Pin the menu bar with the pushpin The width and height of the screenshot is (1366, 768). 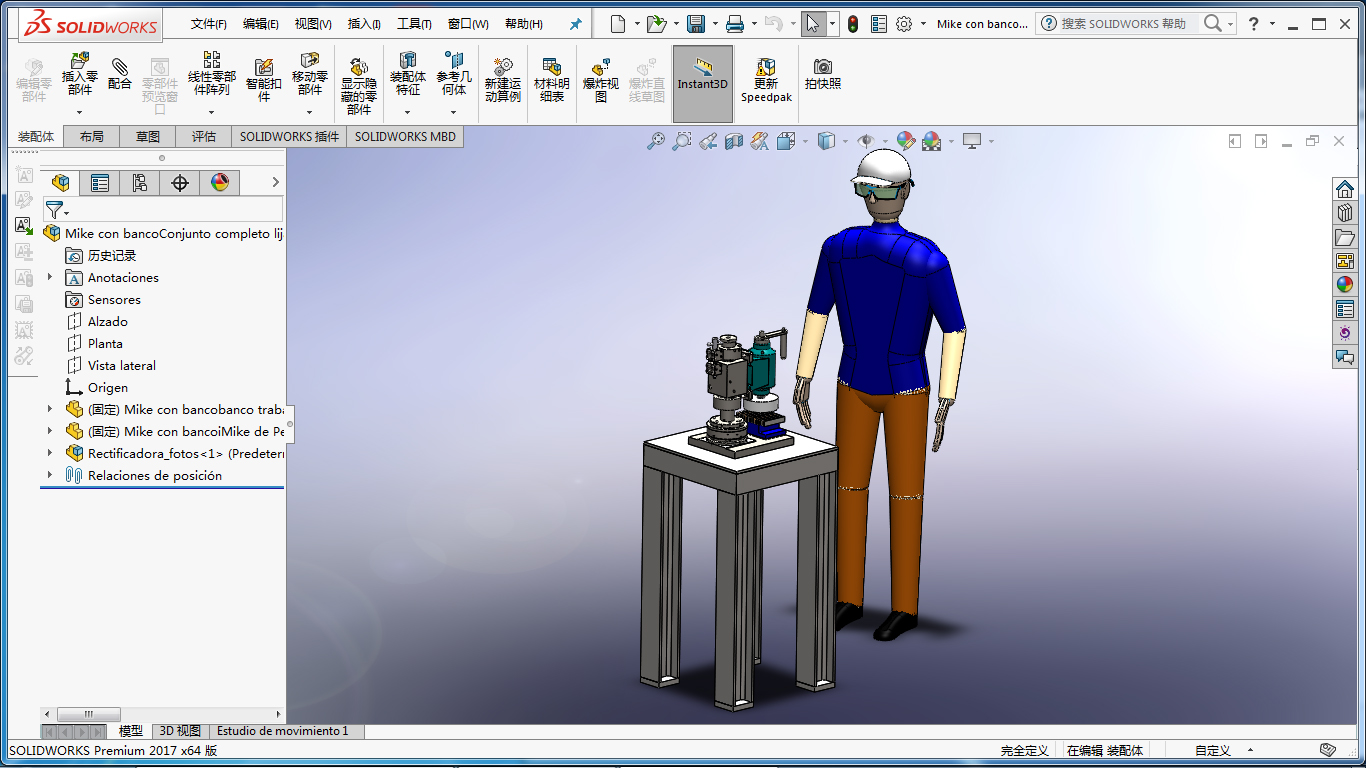pos(575,24)
